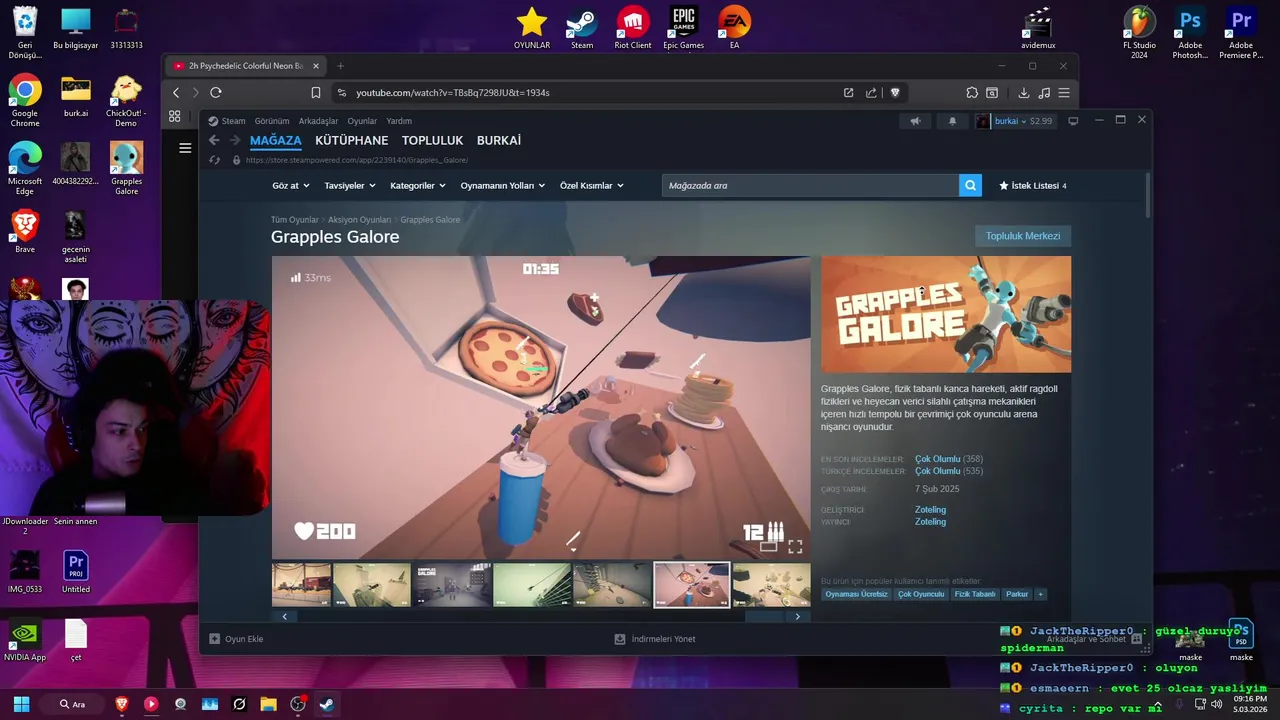This screenshot has height=720, width=1280.
Task: Click Steam icon in the taskbar
Action: [x=326, y=704]
